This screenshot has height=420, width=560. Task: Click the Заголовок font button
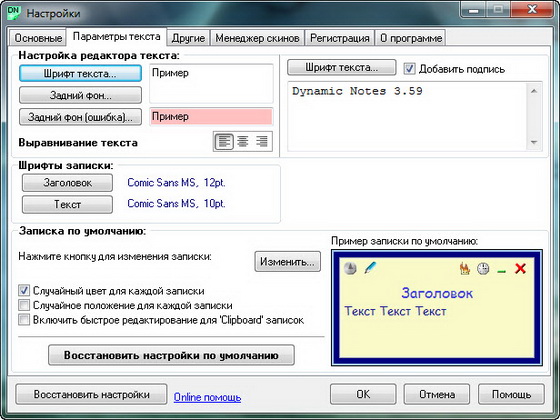click(68, 183)
